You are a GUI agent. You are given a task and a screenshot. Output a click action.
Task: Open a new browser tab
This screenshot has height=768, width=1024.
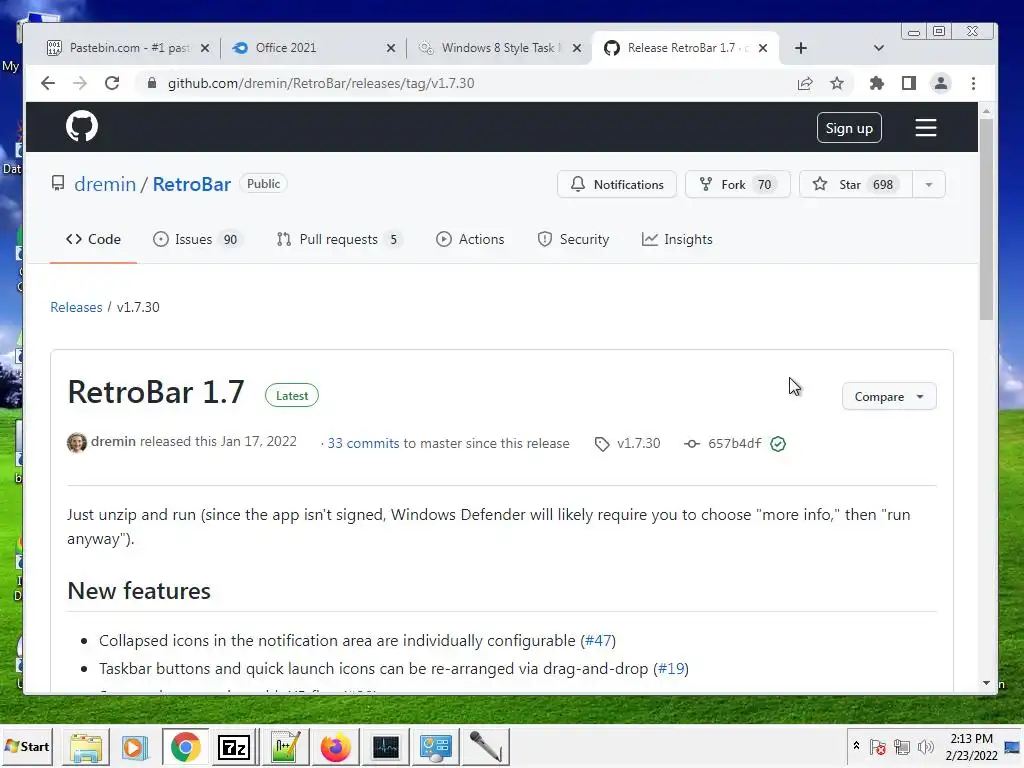coord(801,48)
